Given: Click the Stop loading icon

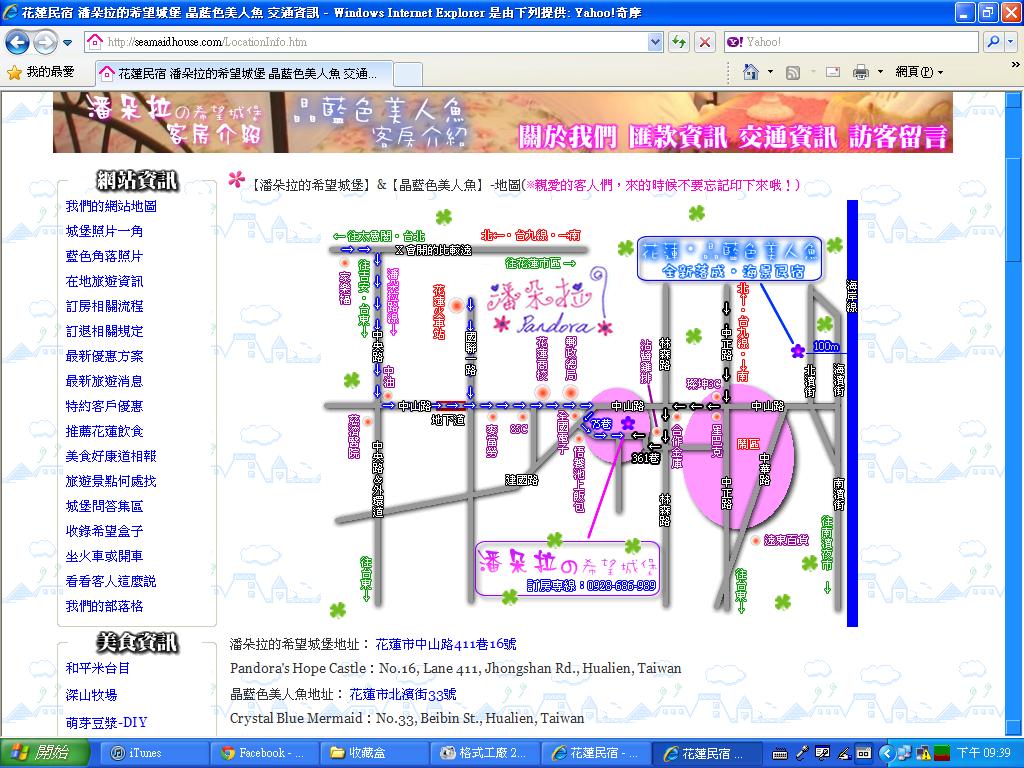Looking at the screenshot, I should point(705,42).
